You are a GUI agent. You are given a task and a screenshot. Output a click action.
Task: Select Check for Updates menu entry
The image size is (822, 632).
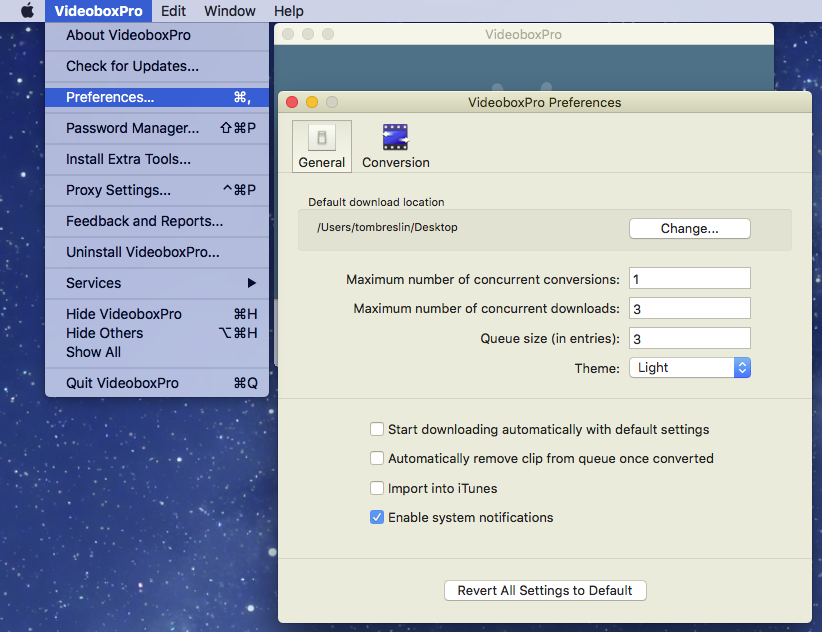point(157,66)
